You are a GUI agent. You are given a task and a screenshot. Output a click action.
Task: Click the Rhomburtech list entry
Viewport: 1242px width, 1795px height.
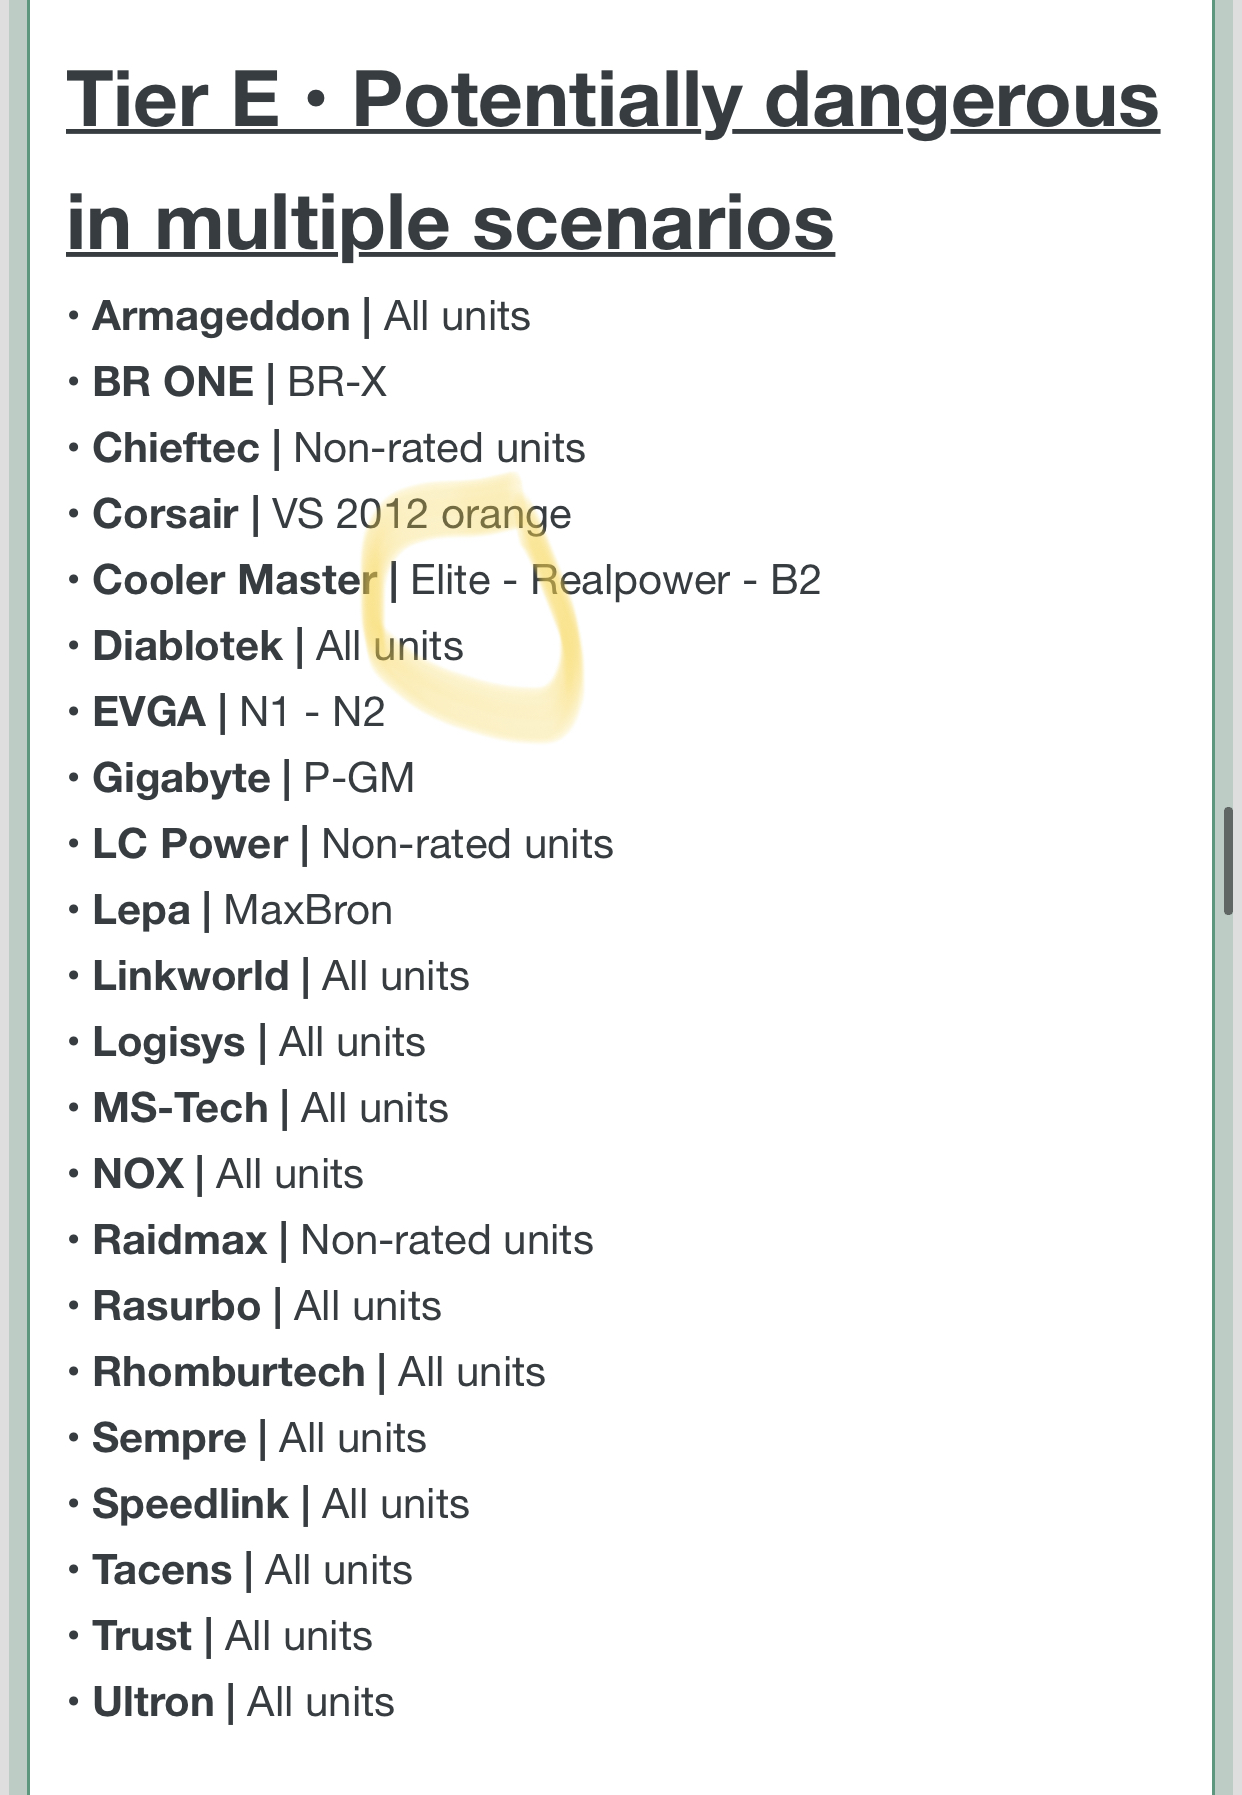click(x=318, y=1373)
